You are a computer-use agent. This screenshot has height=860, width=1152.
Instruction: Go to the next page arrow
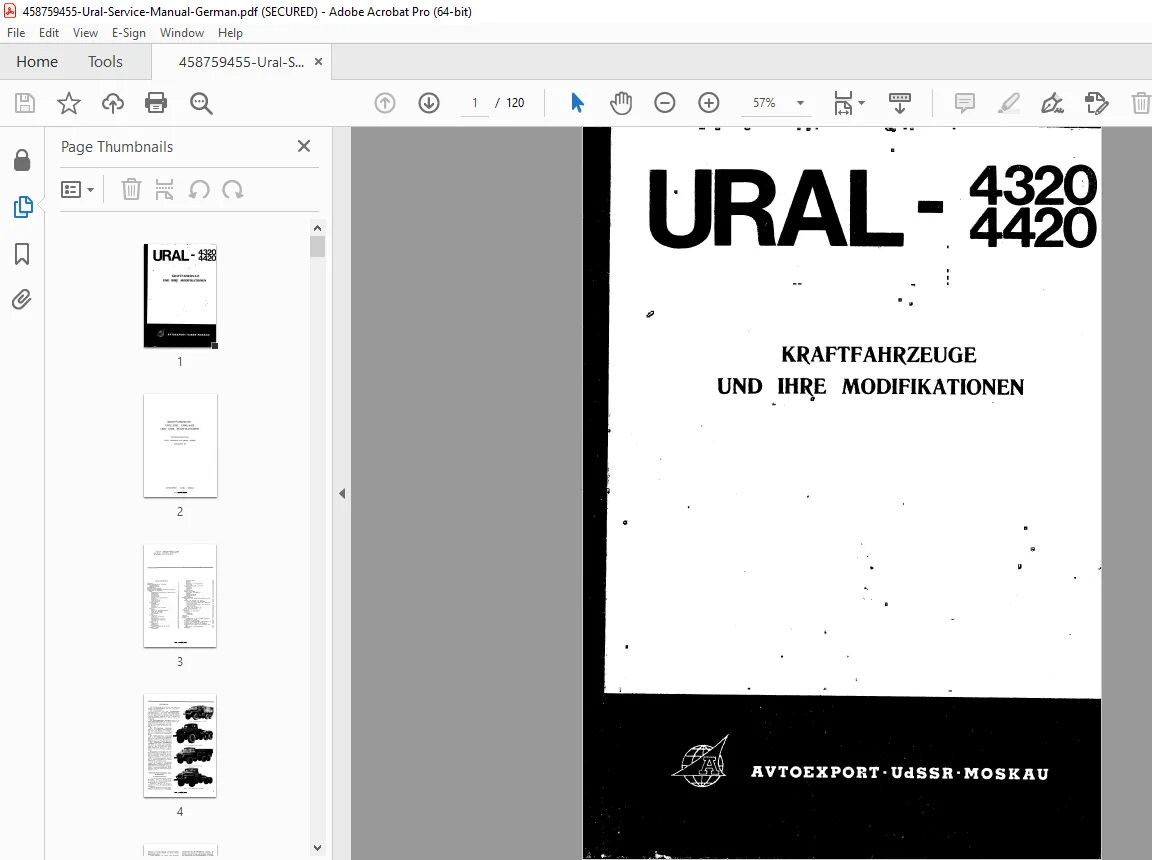click(429, 103)
